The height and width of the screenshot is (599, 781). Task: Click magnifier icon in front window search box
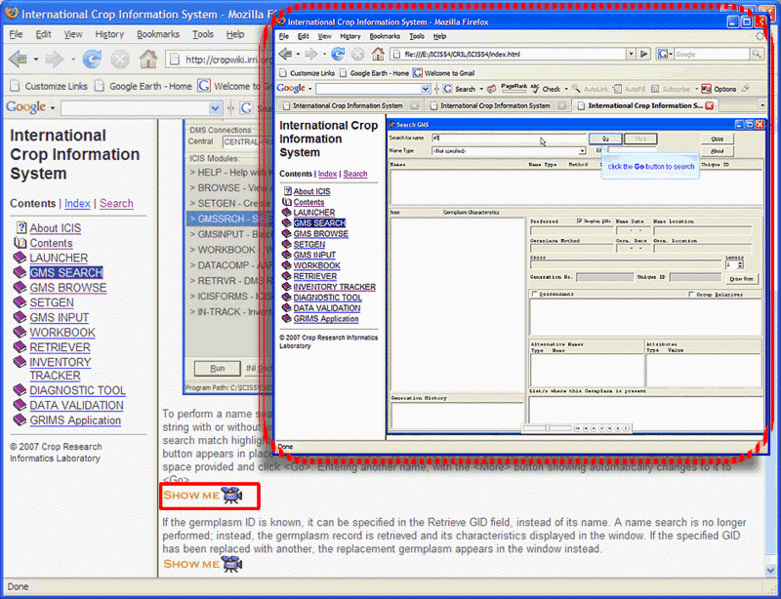coord(757,54)
